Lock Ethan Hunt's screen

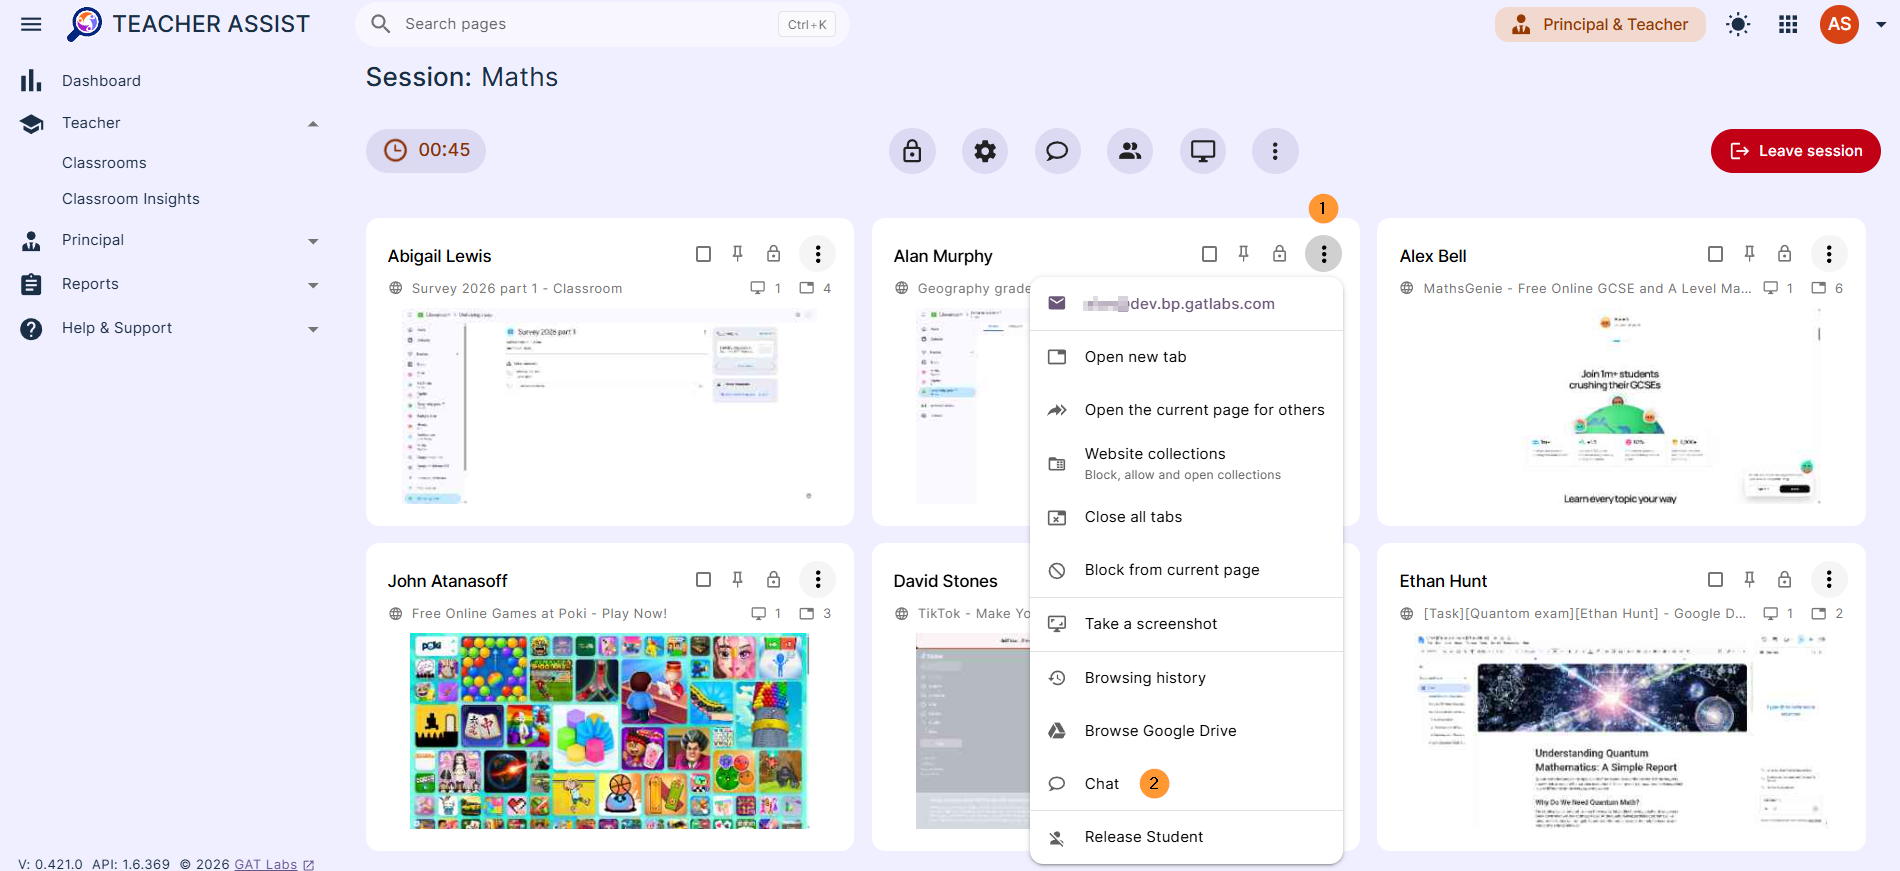[1785, 579]
